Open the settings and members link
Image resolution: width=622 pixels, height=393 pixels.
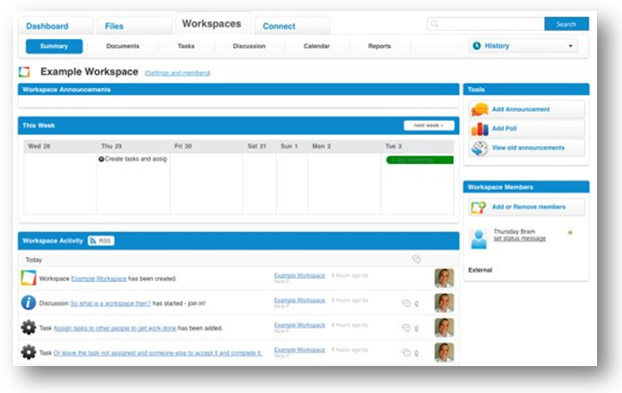click(177, 73)
